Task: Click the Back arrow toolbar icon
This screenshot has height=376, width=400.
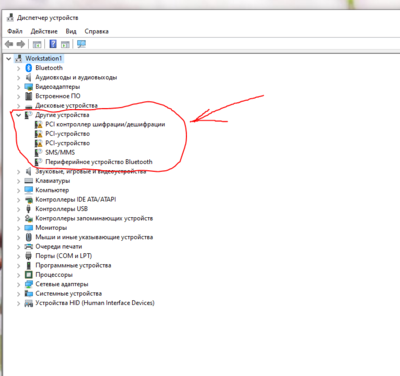Action: pos(9,44)
